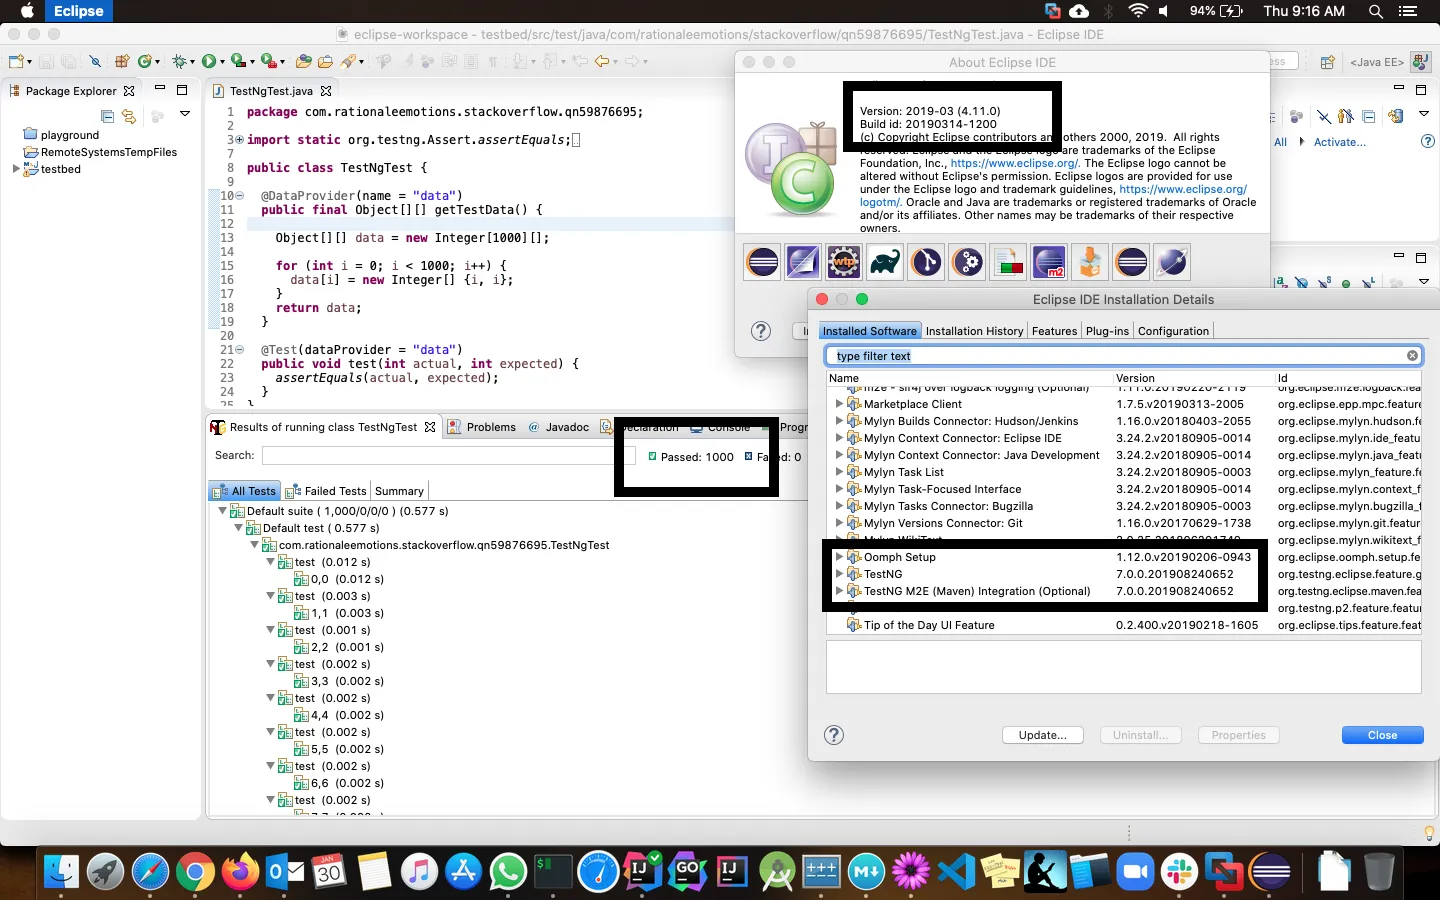This screenshot has height=900, width=1440.
Task: Click the type filter text field
Action: pos(1123,356)
